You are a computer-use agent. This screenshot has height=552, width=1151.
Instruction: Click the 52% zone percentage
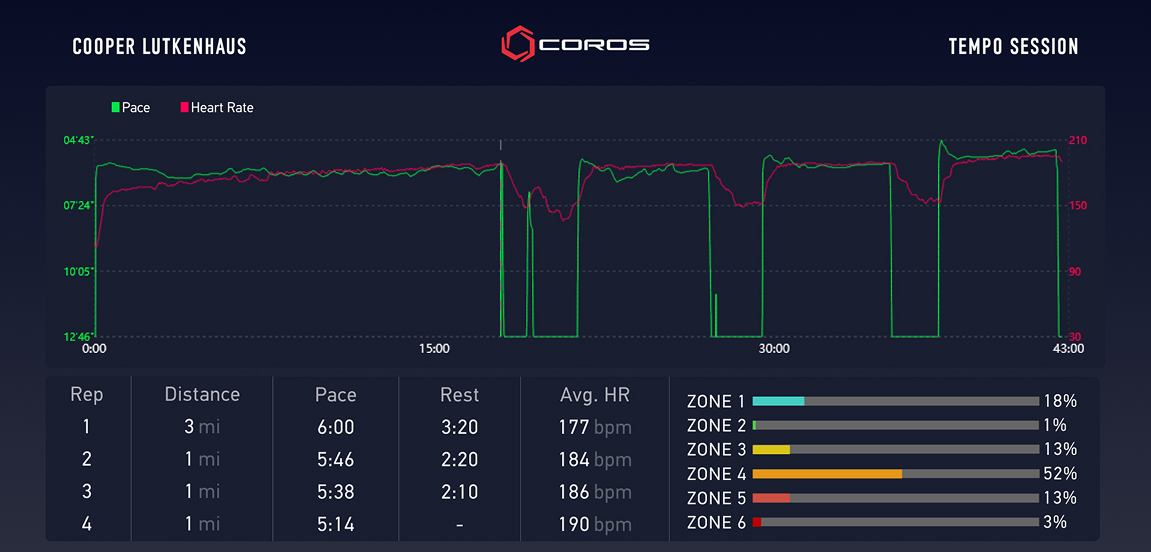(1060, 473)
